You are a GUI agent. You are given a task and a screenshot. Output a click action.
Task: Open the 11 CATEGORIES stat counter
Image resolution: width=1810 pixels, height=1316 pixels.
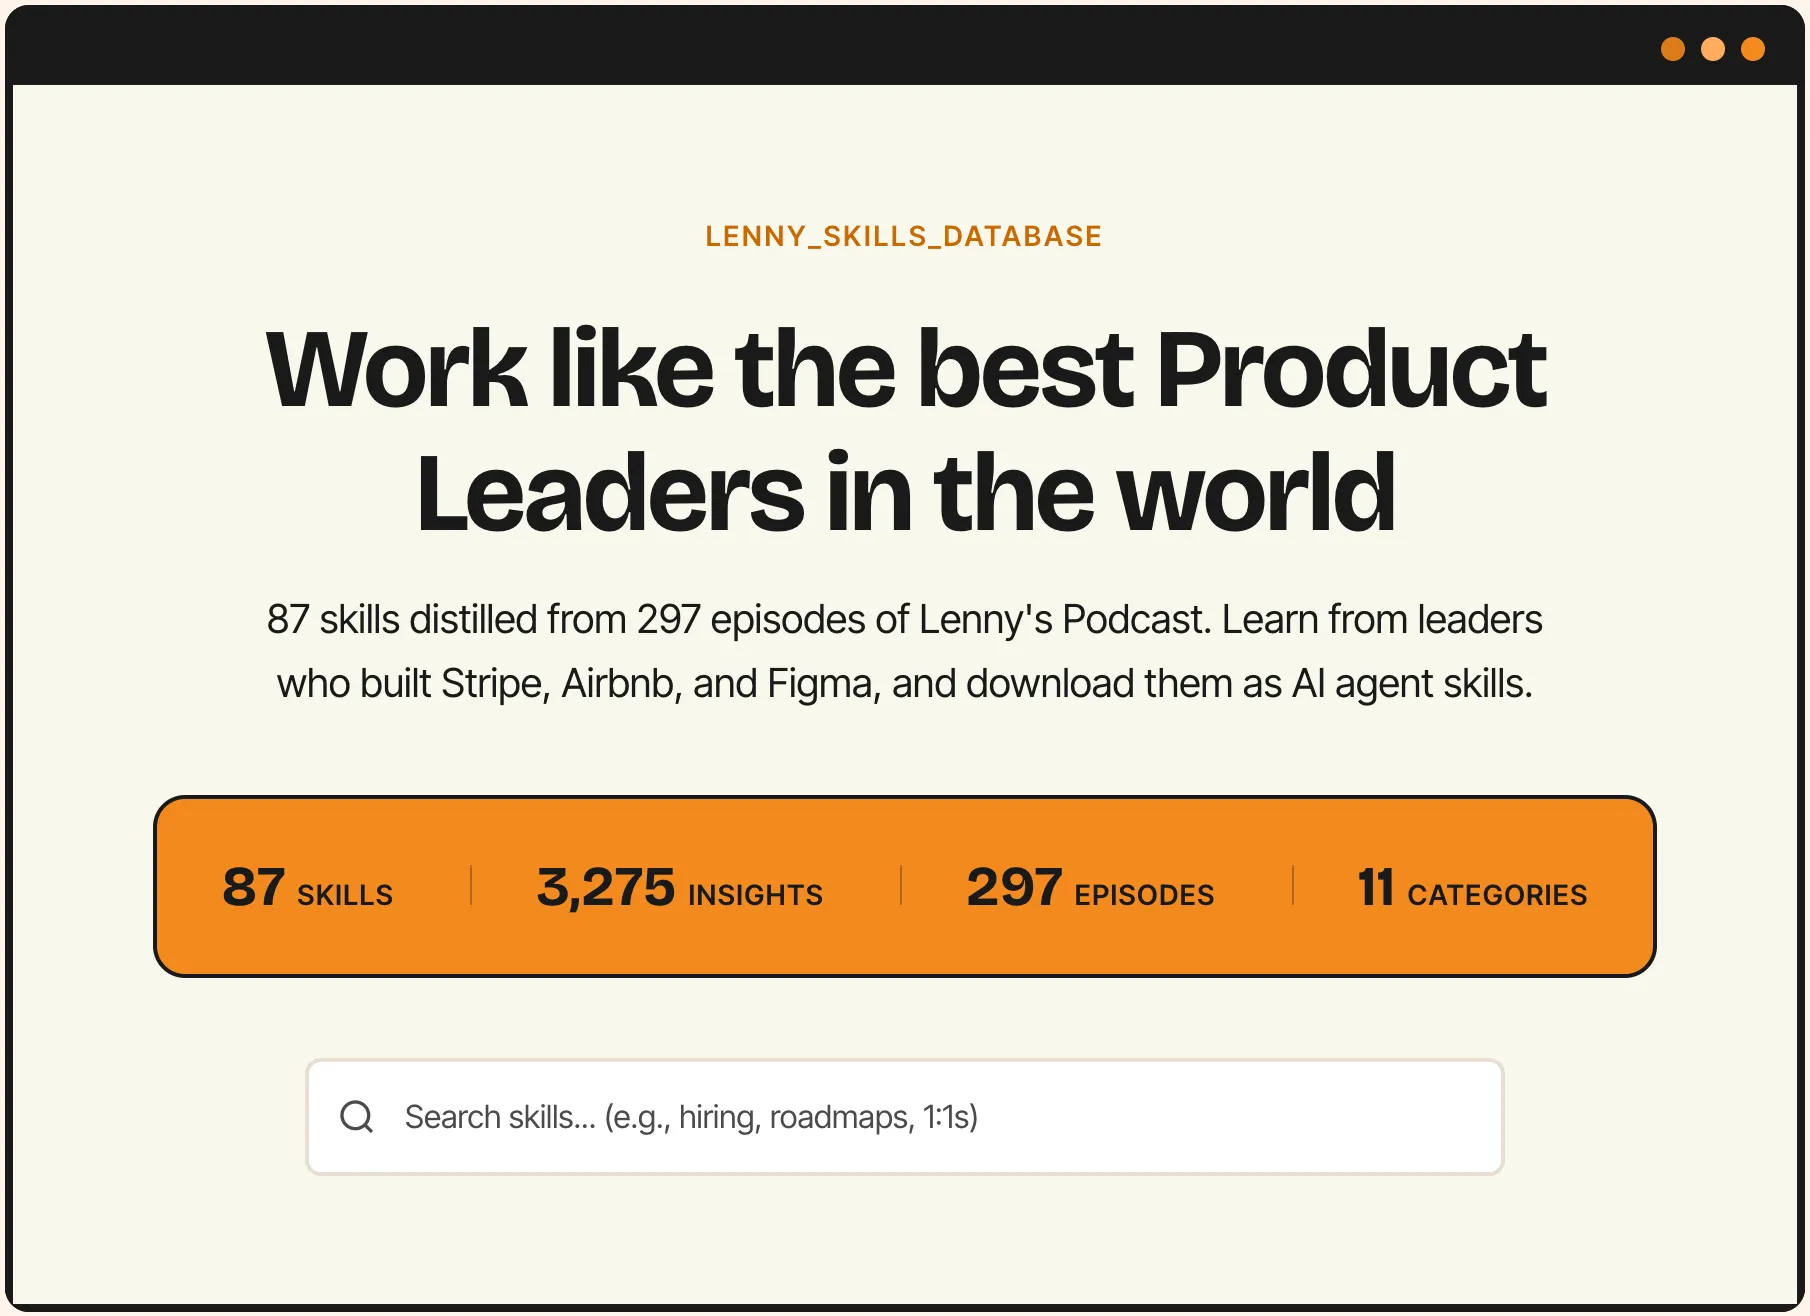1470,889
